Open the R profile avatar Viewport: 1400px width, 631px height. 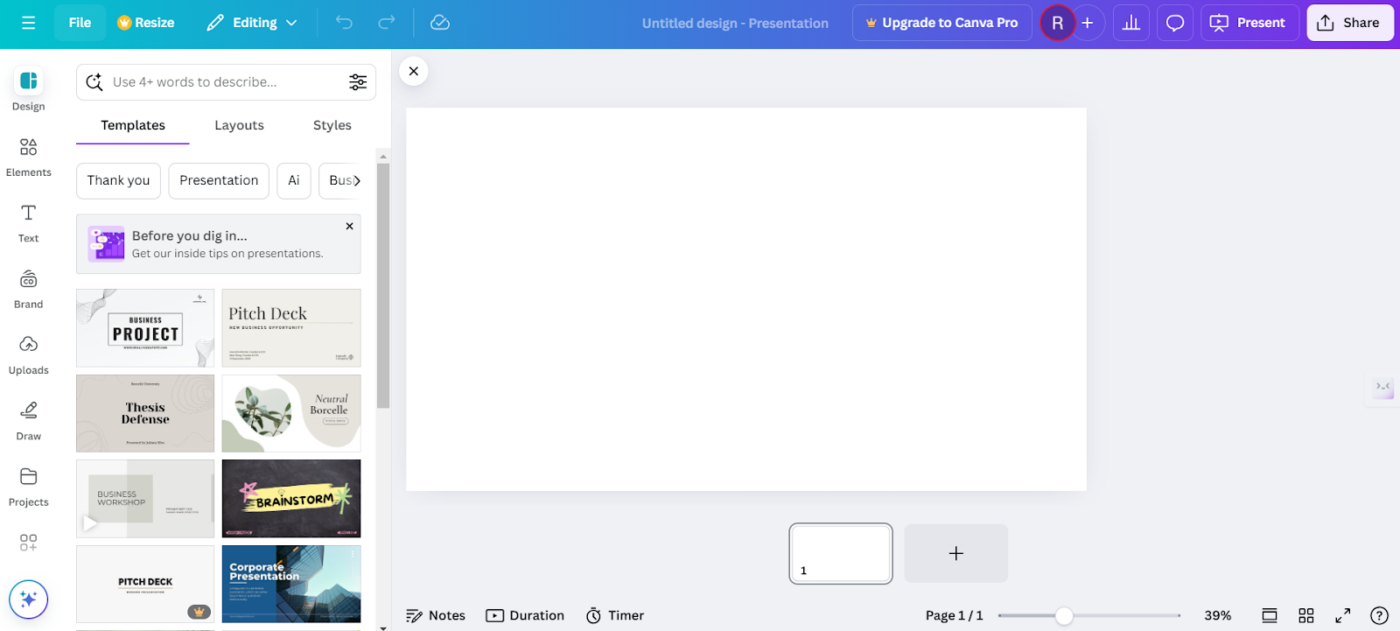pyautogui.click(x=1057, y=23)
